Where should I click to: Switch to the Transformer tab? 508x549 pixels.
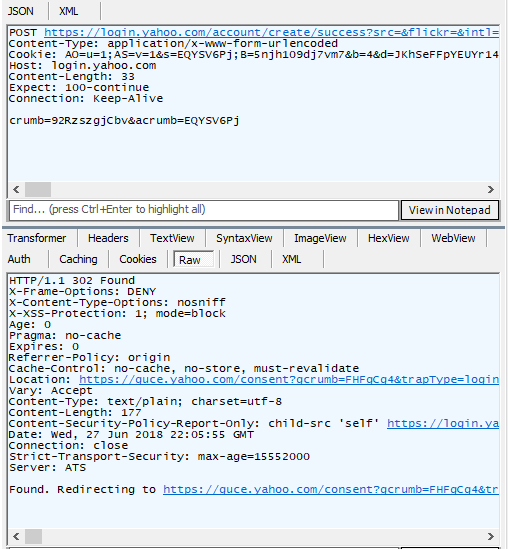click(x=37, y=238)
